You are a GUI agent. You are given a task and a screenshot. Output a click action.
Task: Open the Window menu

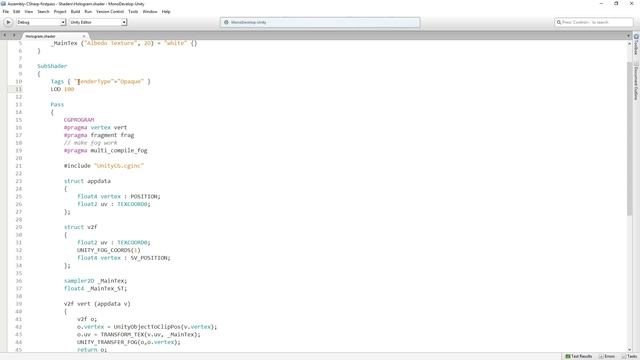(x=150, y=11)
